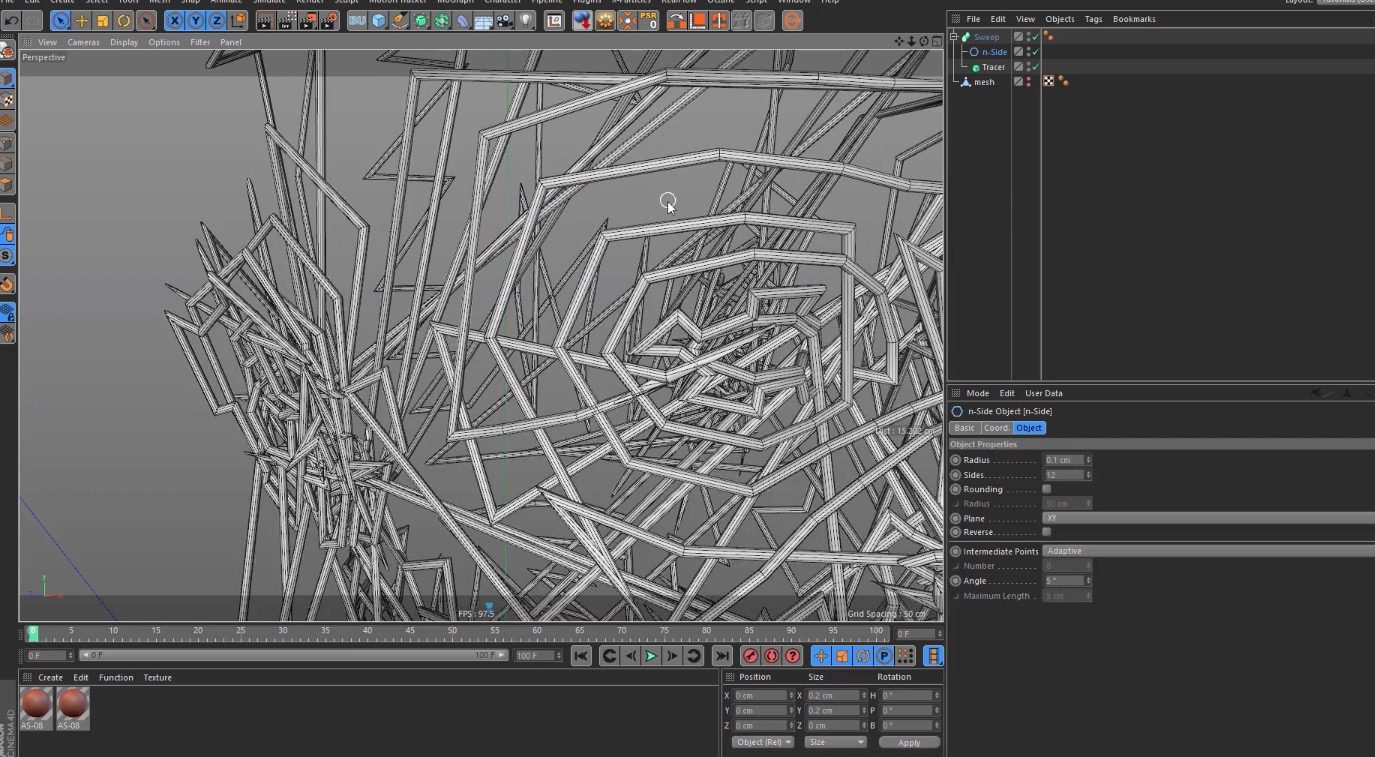
Task: Click the checkered texture tag on mesh
Action: 1049,82
